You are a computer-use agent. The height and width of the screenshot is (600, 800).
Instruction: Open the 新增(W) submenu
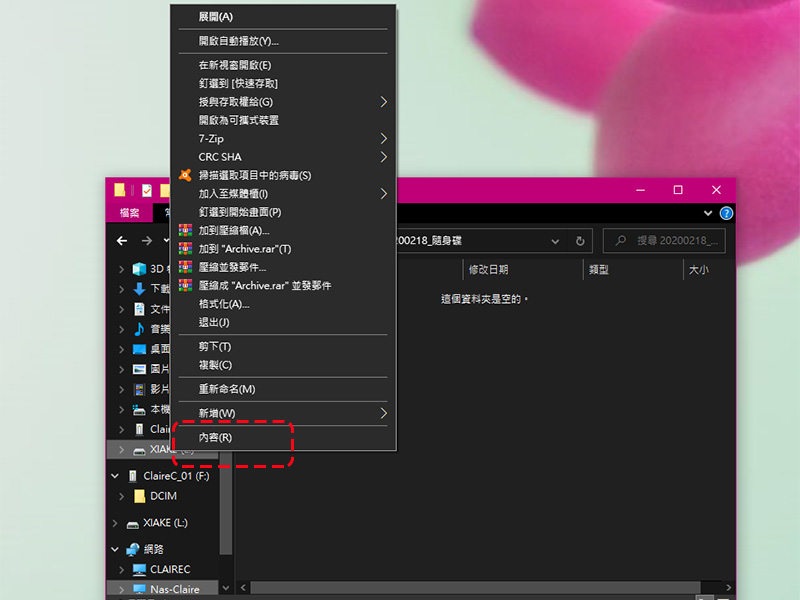click(283, 413)
